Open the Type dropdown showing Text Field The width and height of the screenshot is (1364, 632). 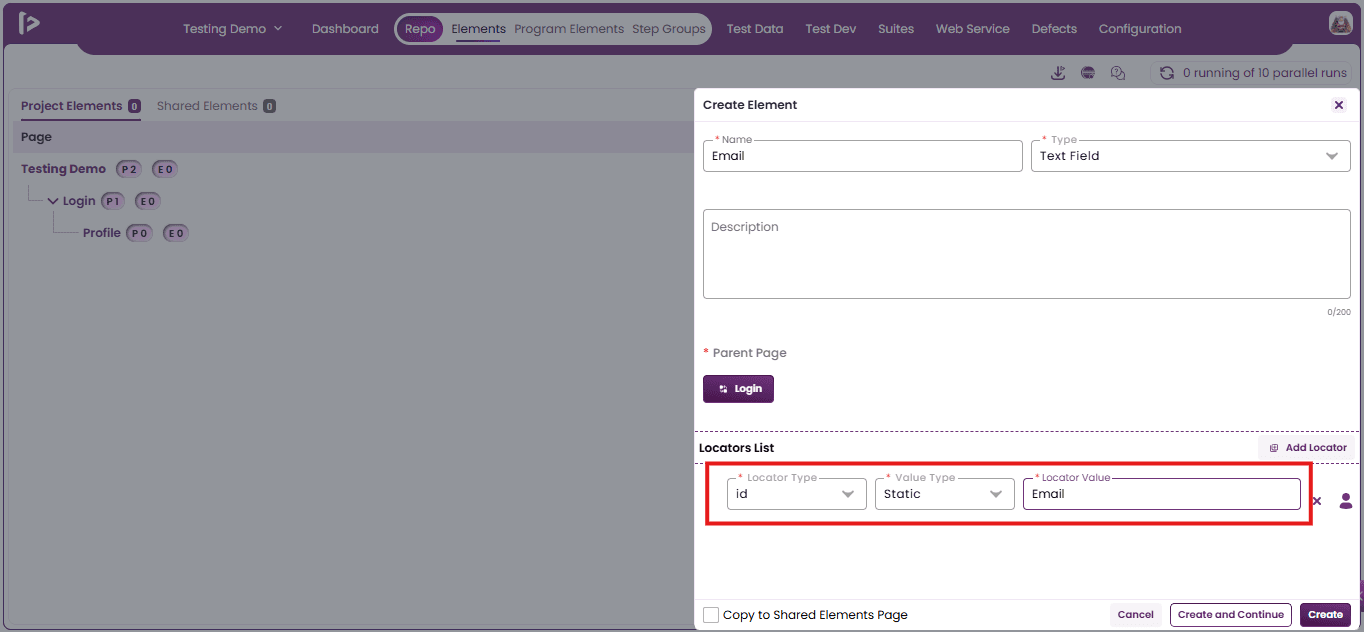tap(1190, 156)
